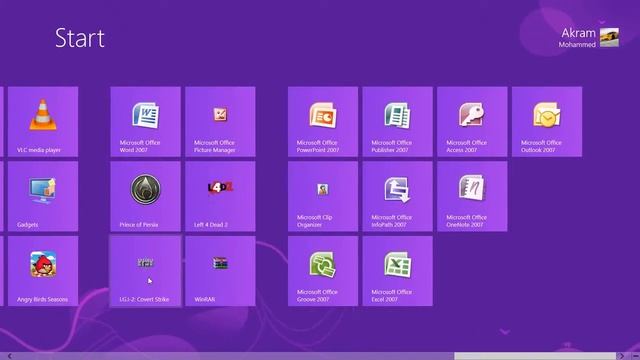Open Microsoft Office Outlook 2007 tile

(547, 121)
